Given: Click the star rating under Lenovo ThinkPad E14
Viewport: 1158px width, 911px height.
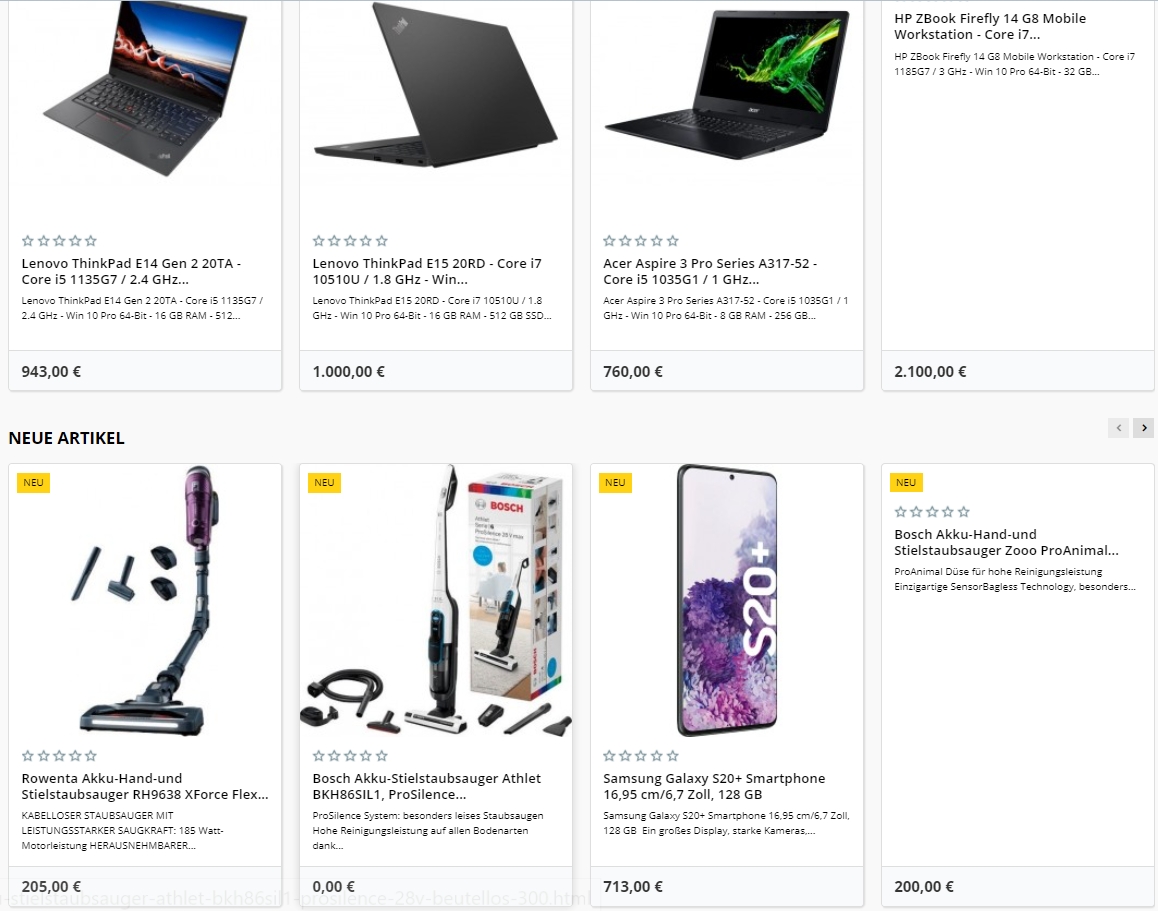Looking at the screenshot, I should tap(59, 241).
